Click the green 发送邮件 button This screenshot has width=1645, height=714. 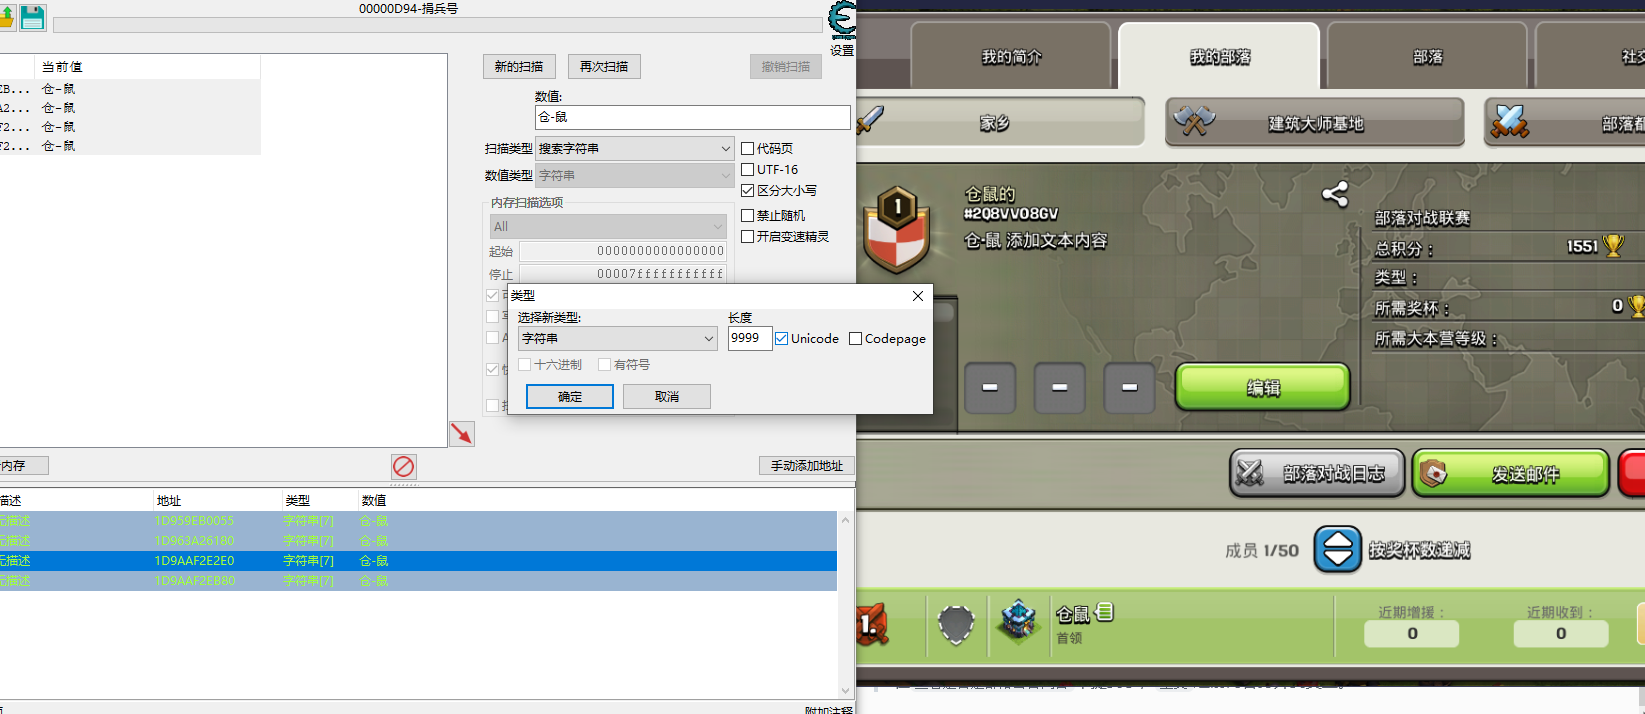(x=1510, y=473)
